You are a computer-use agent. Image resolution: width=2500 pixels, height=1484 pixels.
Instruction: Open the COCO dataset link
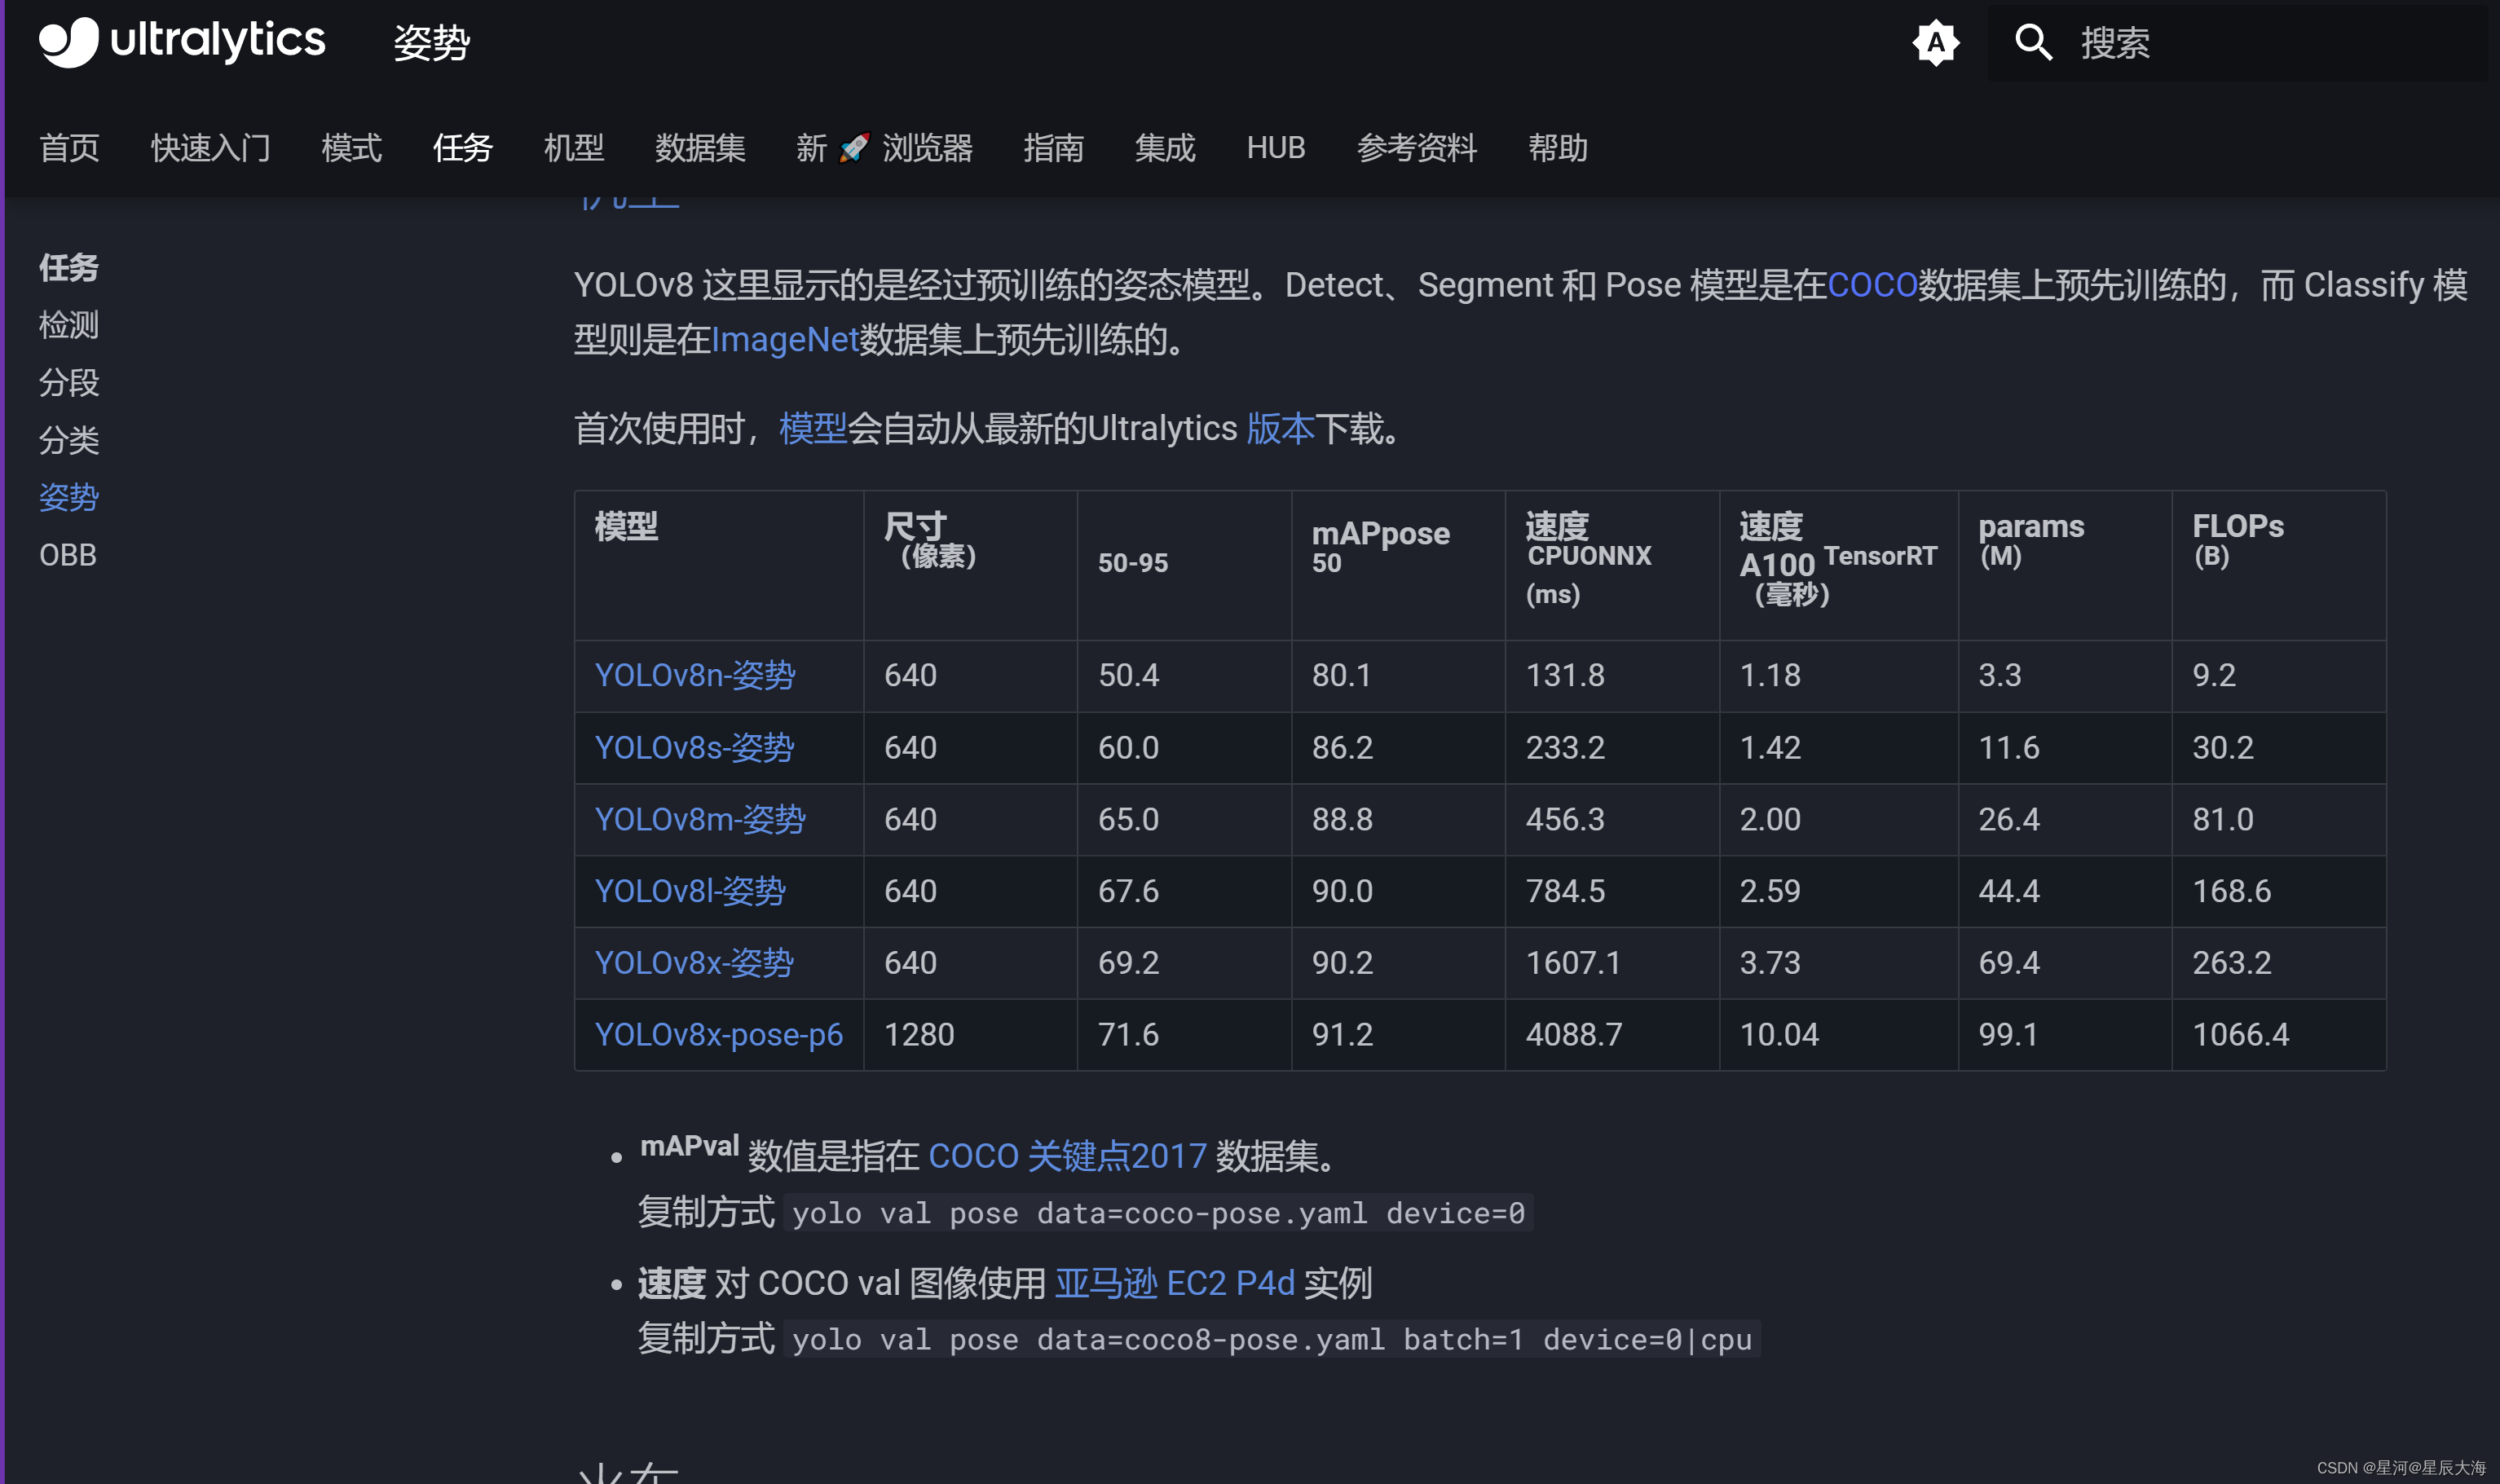[1872, 285]
